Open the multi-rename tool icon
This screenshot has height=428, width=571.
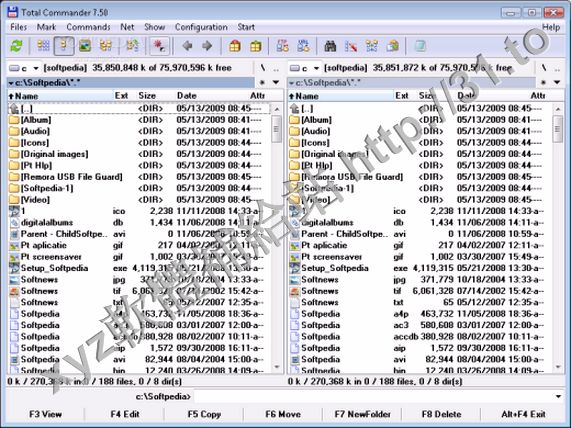[351, 46]
